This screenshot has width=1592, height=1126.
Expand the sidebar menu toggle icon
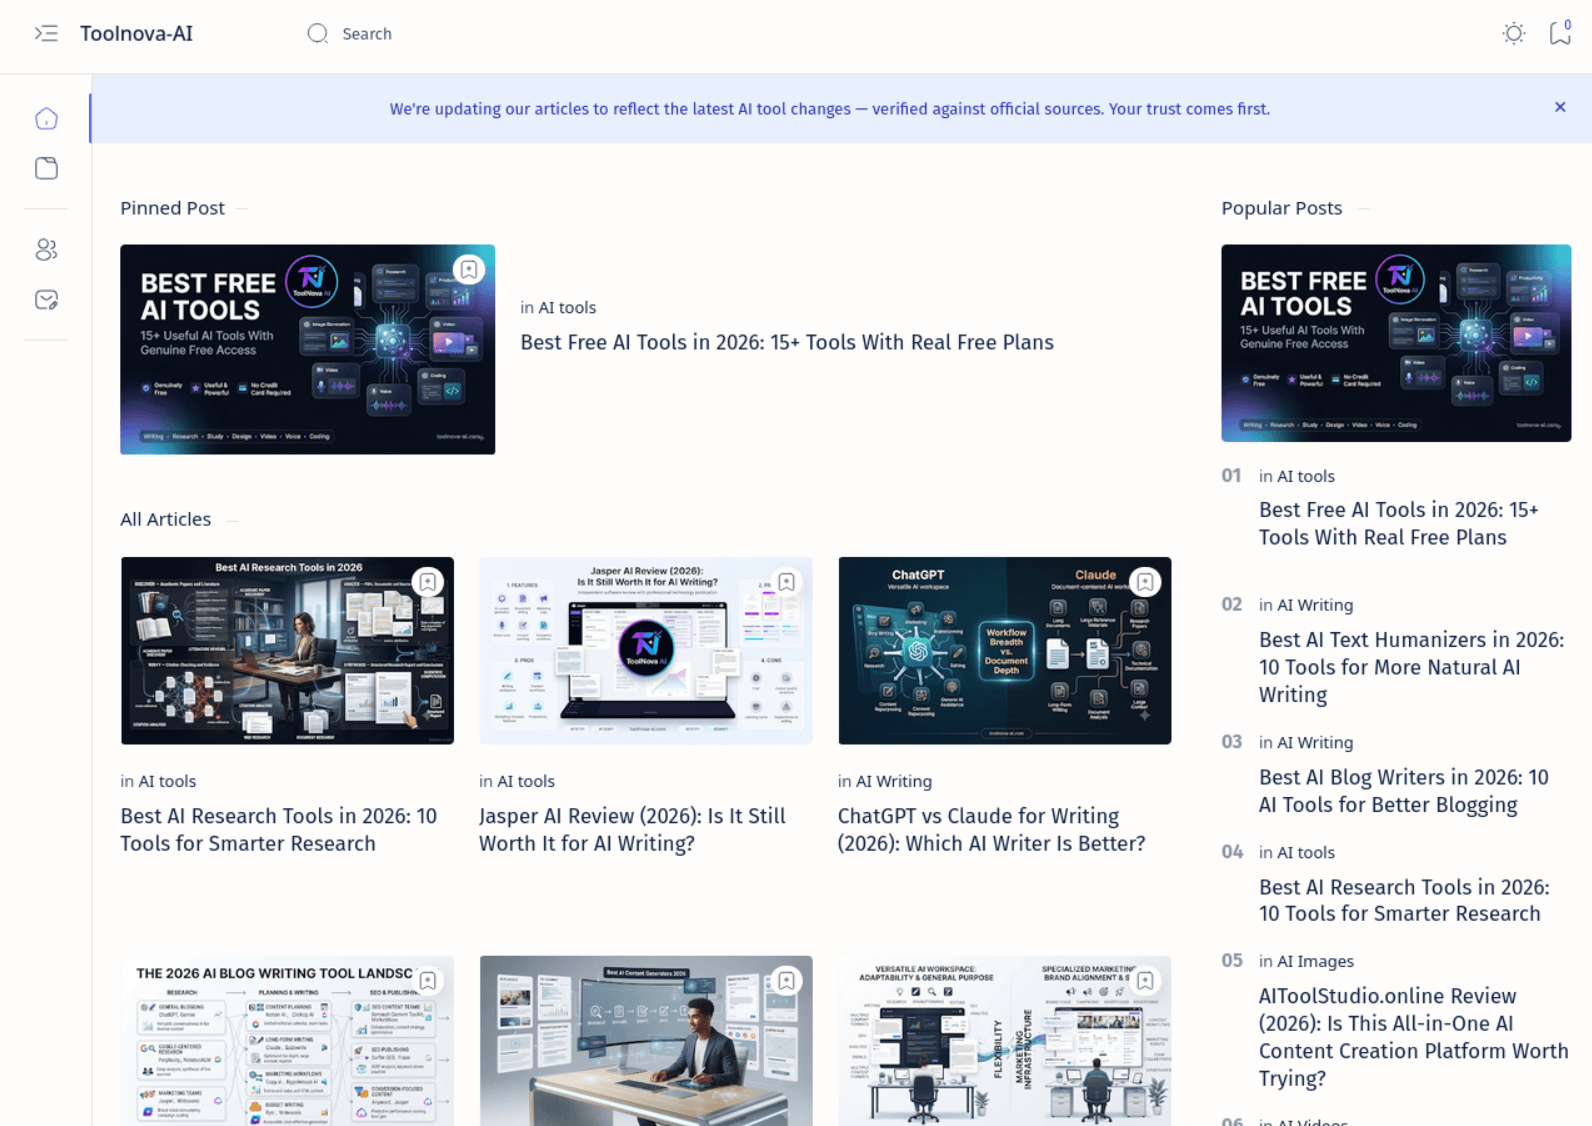click(x=46, y=34)
